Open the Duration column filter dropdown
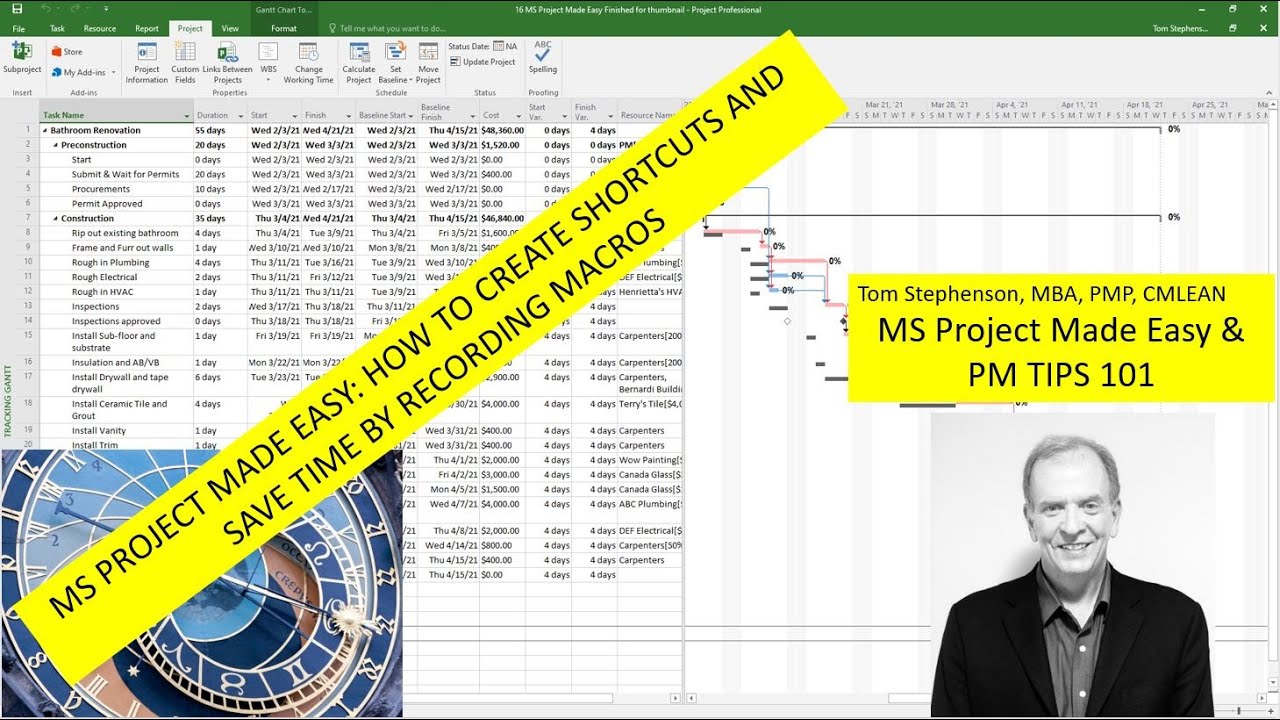The width and height of the screenshot is (1280, 720). 241,116
